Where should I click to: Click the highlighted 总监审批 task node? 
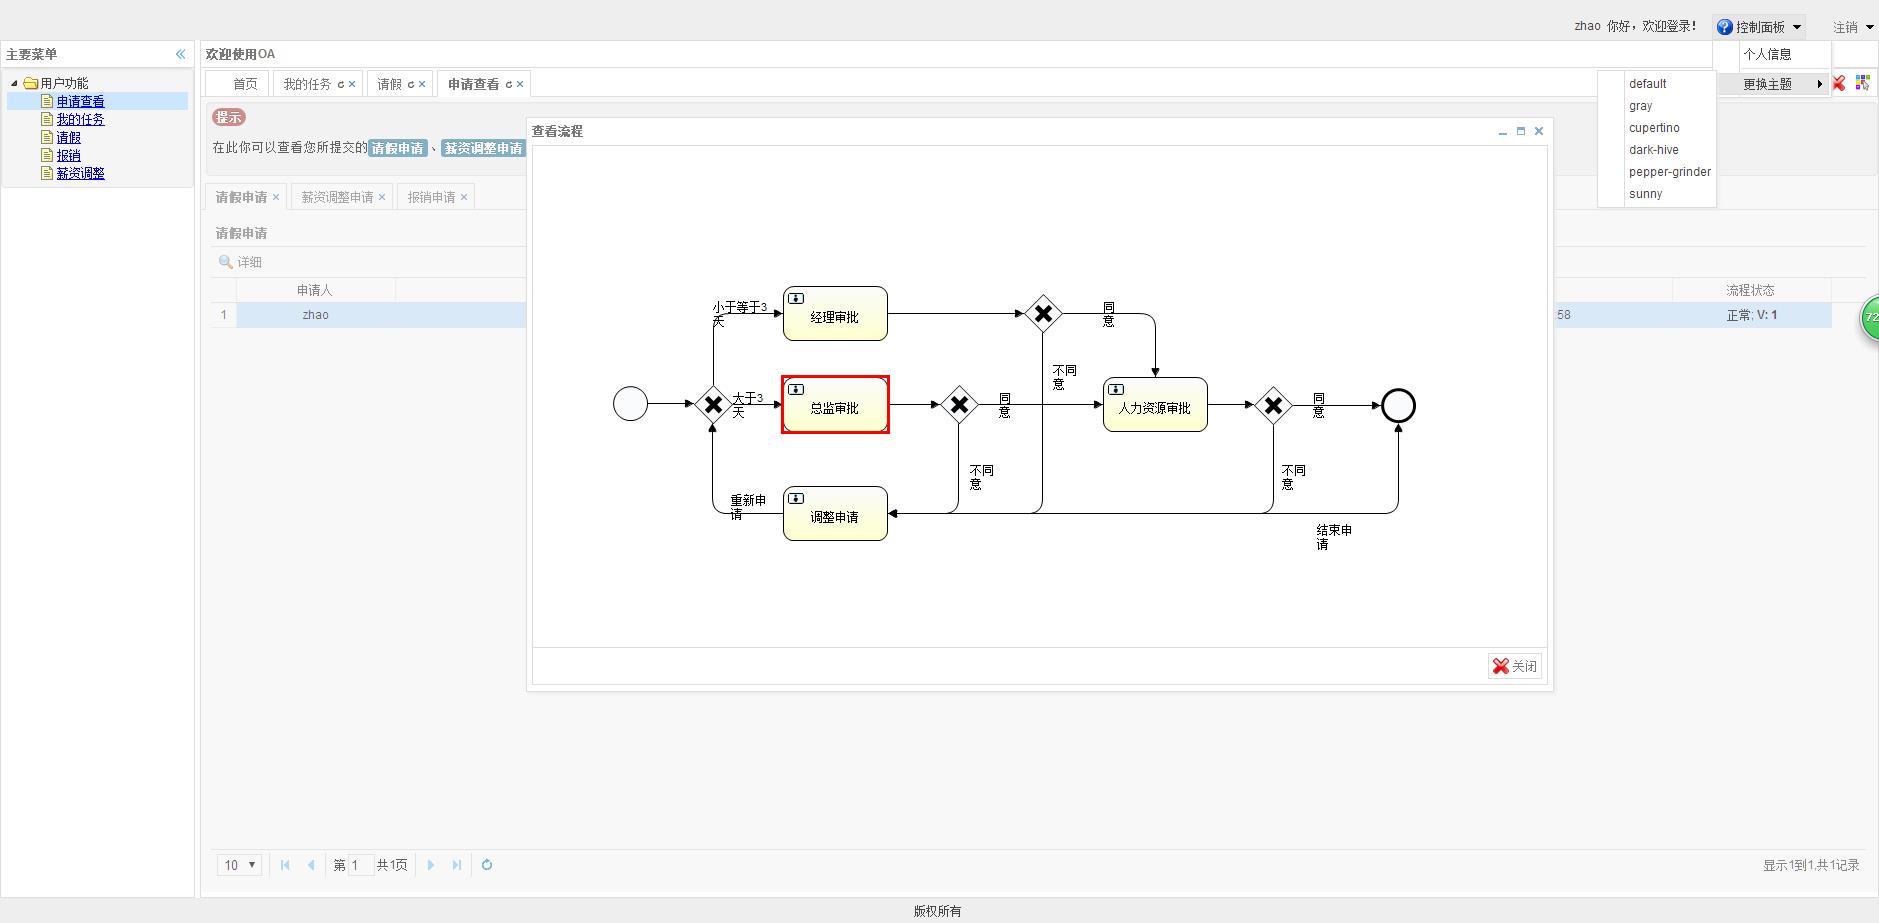tap(835, 405)
